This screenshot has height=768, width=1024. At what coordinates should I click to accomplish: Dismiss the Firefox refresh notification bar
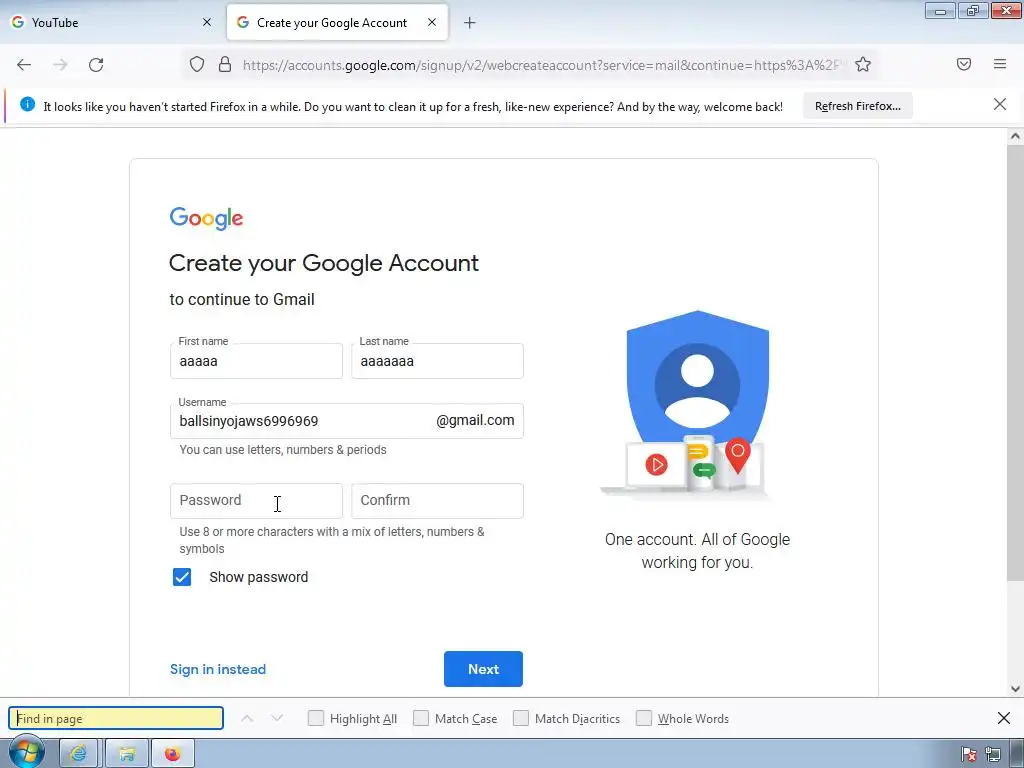(999, 104)
